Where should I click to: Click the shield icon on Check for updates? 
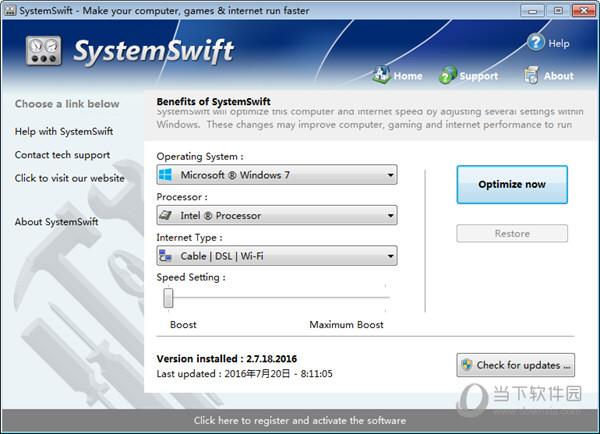click(466, 365)
